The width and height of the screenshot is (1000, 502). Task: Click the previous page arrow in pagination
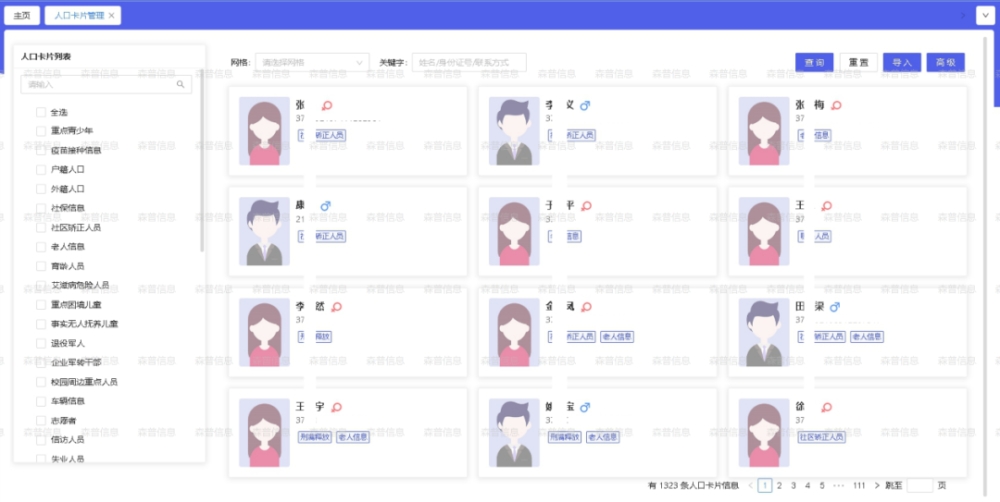coord(750,485)
